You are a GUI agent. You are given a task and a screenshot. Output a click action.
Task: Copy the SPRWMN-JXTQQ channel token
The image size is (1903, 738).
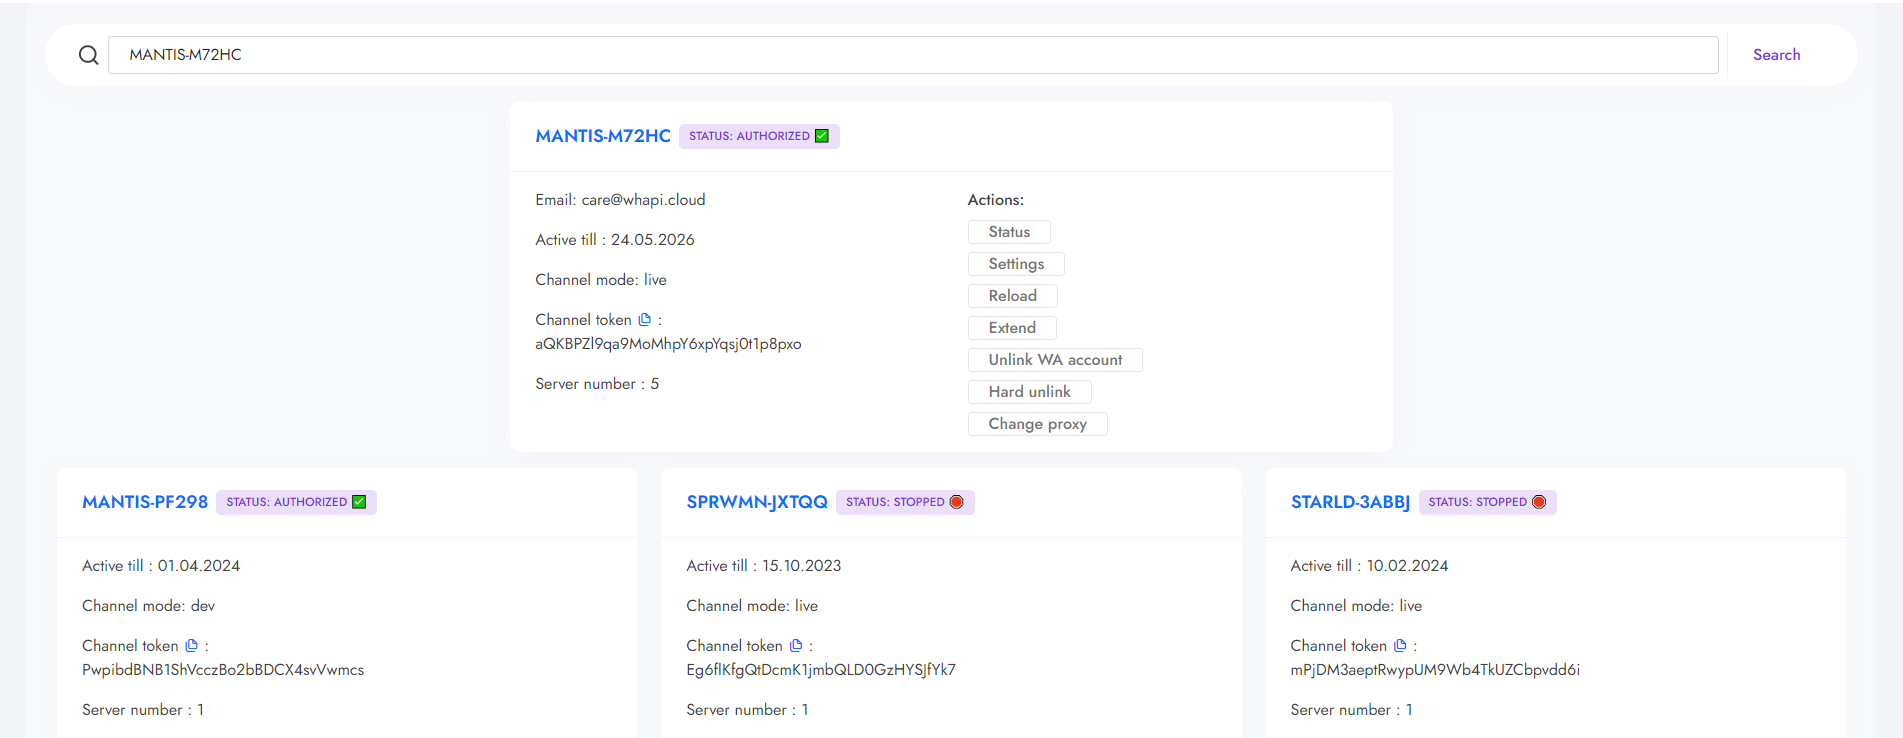[796, 646]
